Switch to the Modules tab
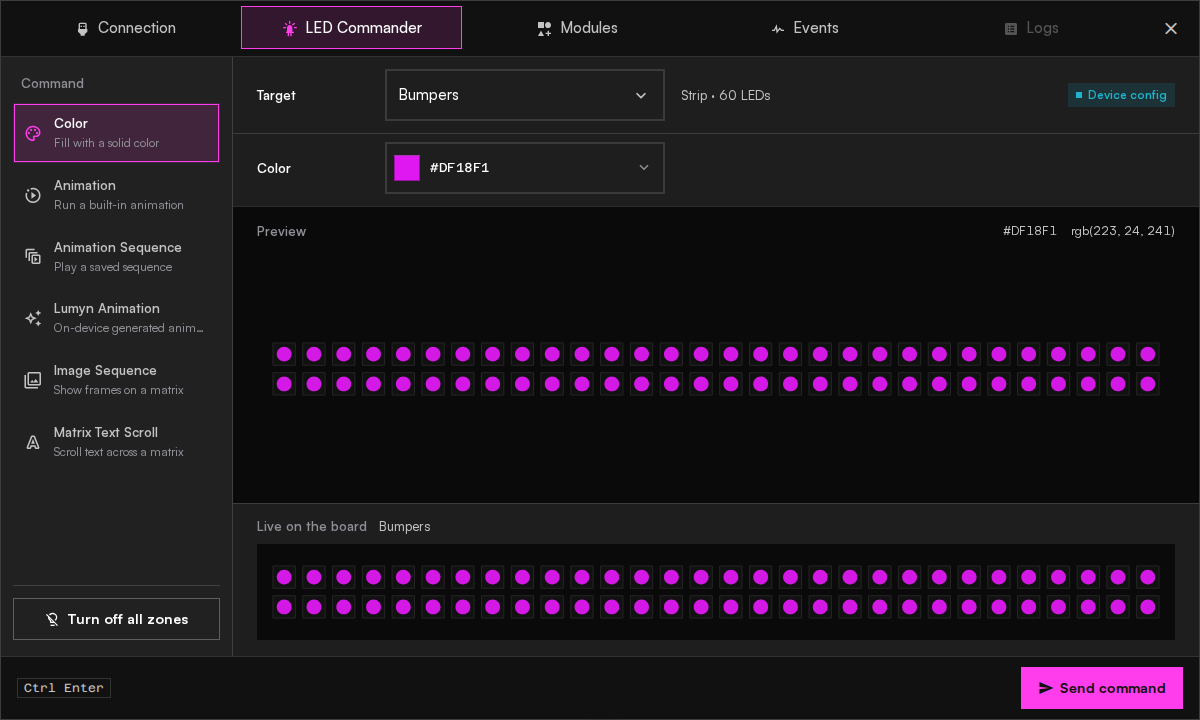1200x720 pixels. [x=577, y=28]
